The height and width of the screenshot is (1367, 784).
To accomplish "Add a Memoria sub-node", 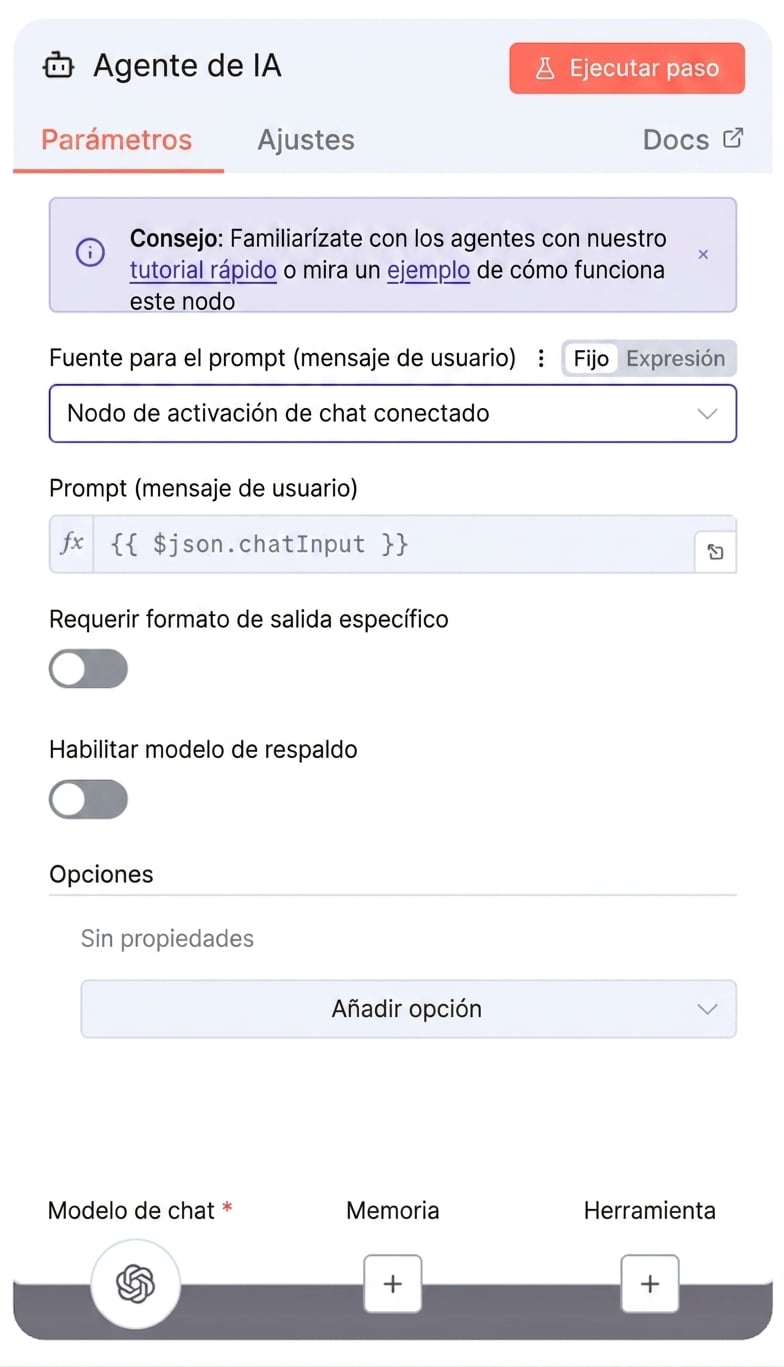I will [x=392, y=1283].
